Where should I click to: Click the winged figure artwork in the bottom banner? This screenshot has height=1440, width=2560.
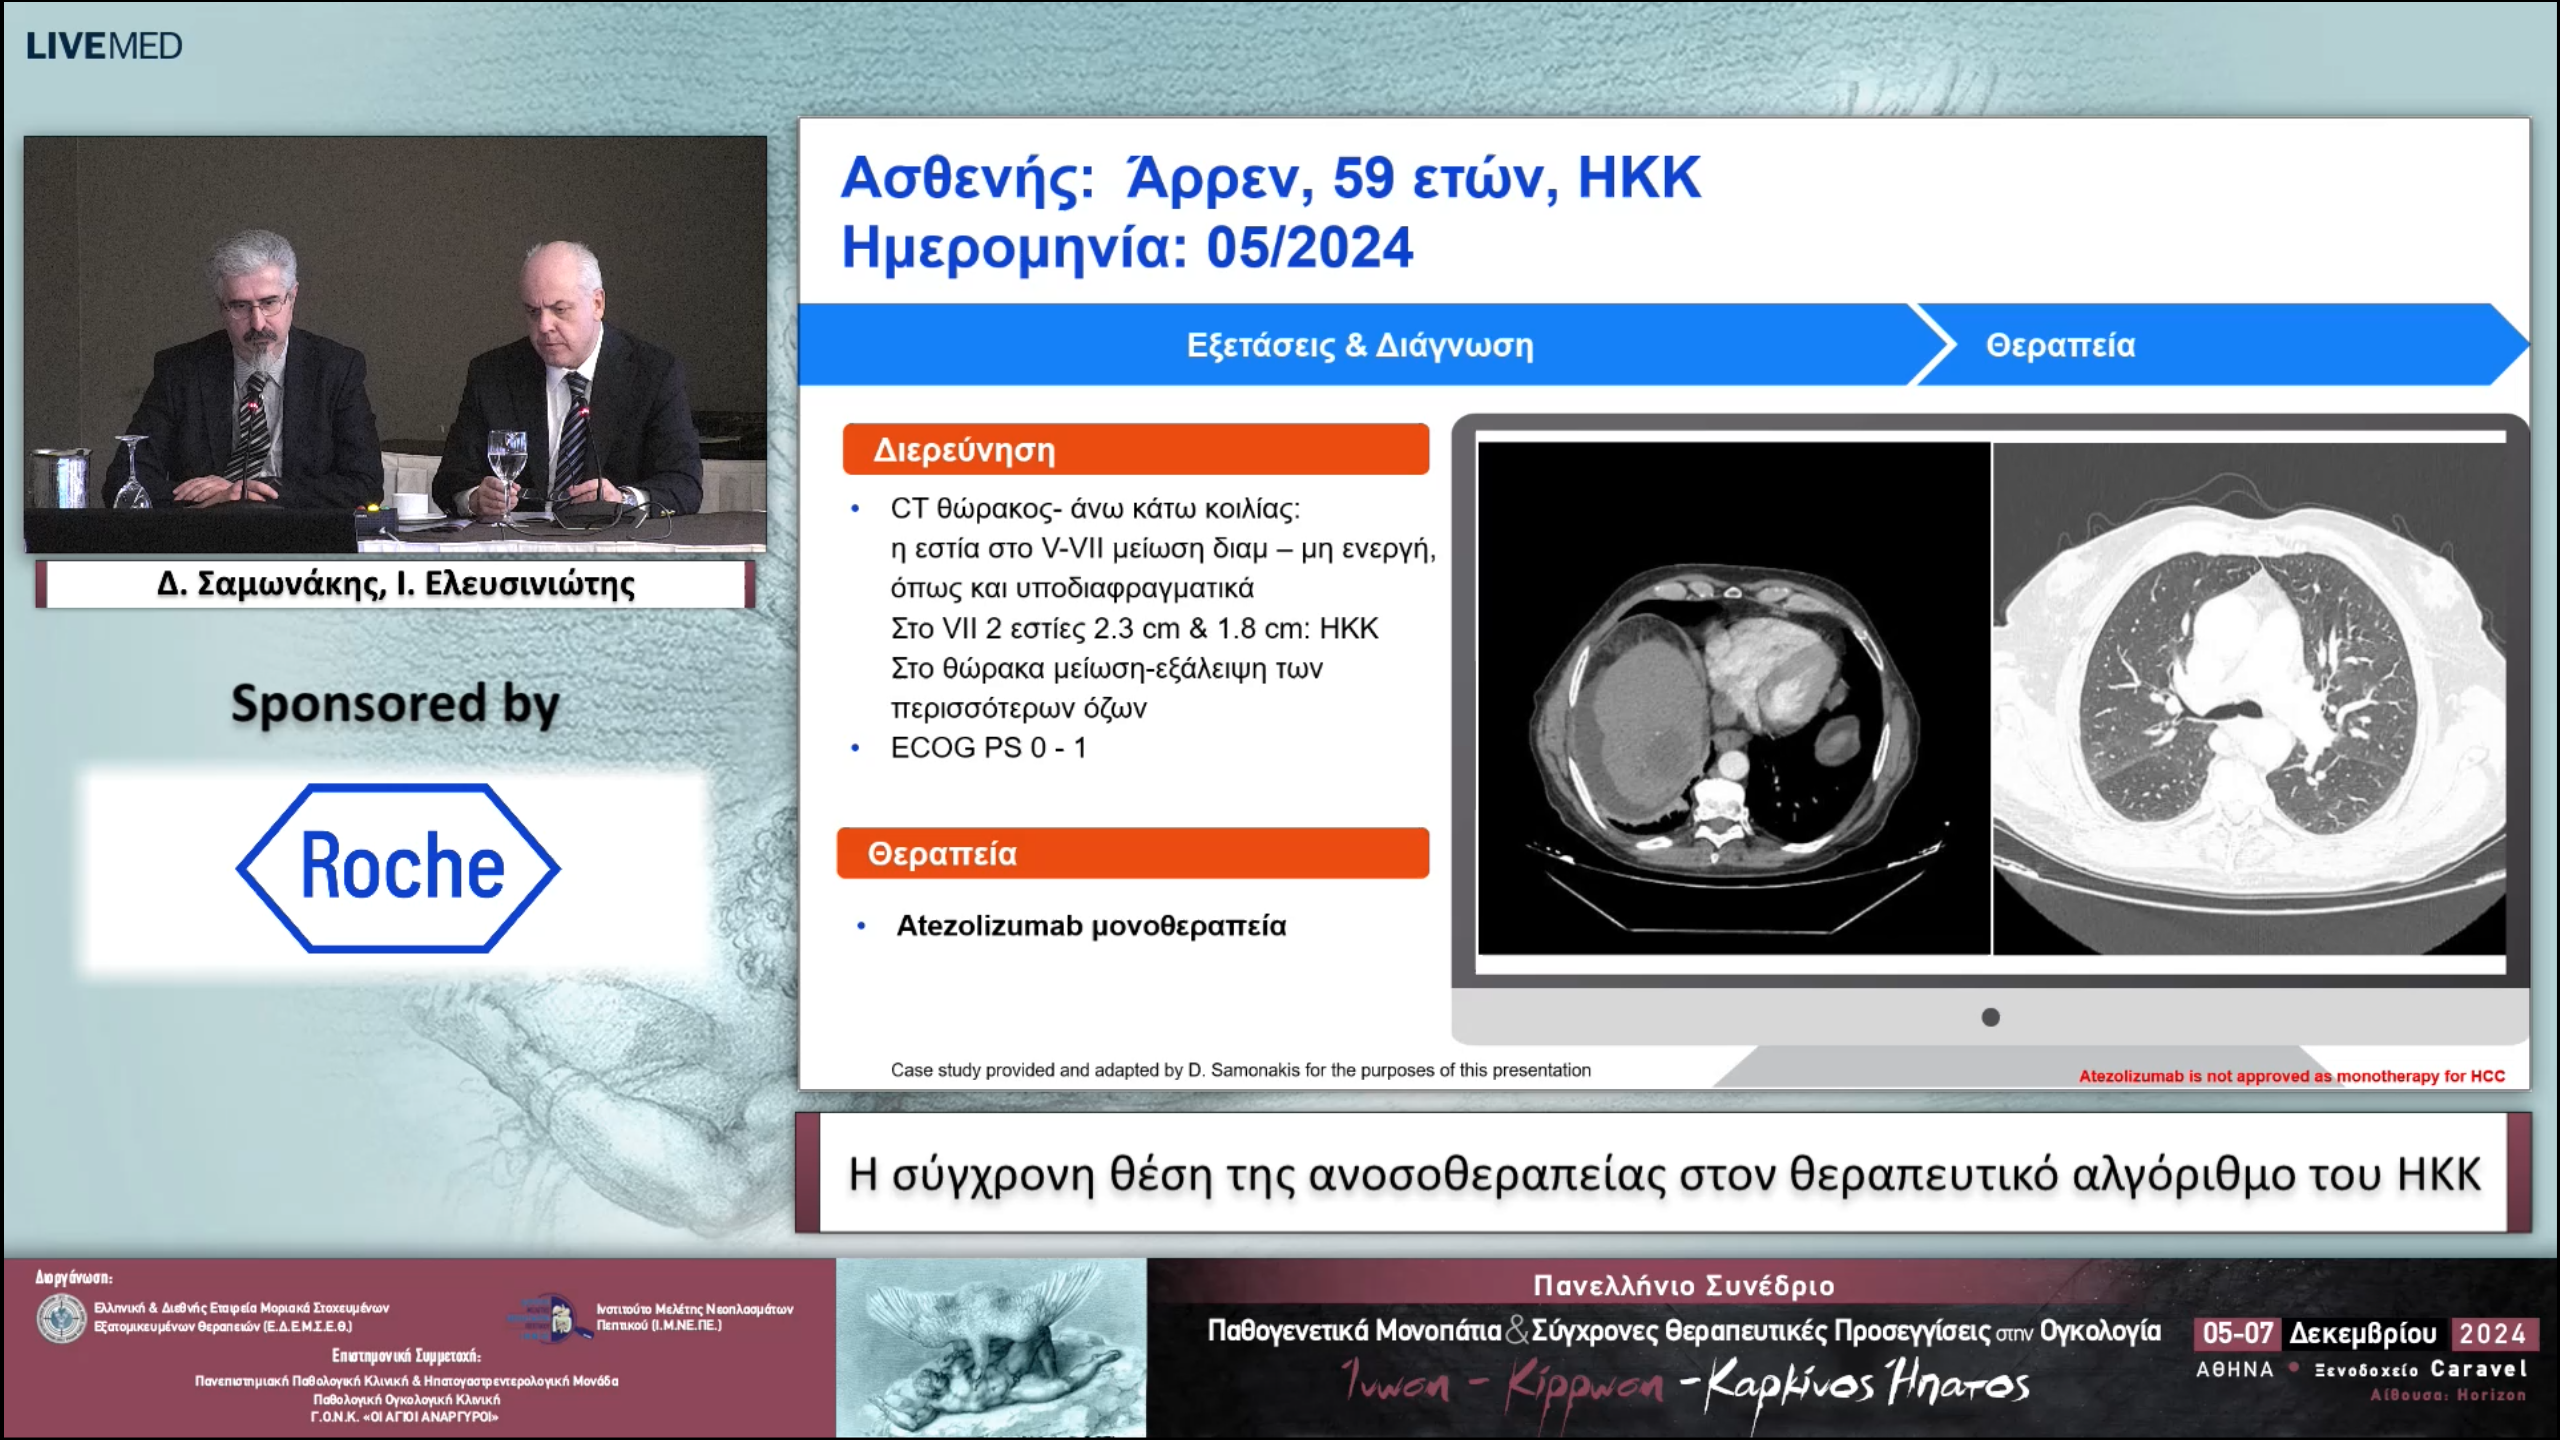[991, 1347]
